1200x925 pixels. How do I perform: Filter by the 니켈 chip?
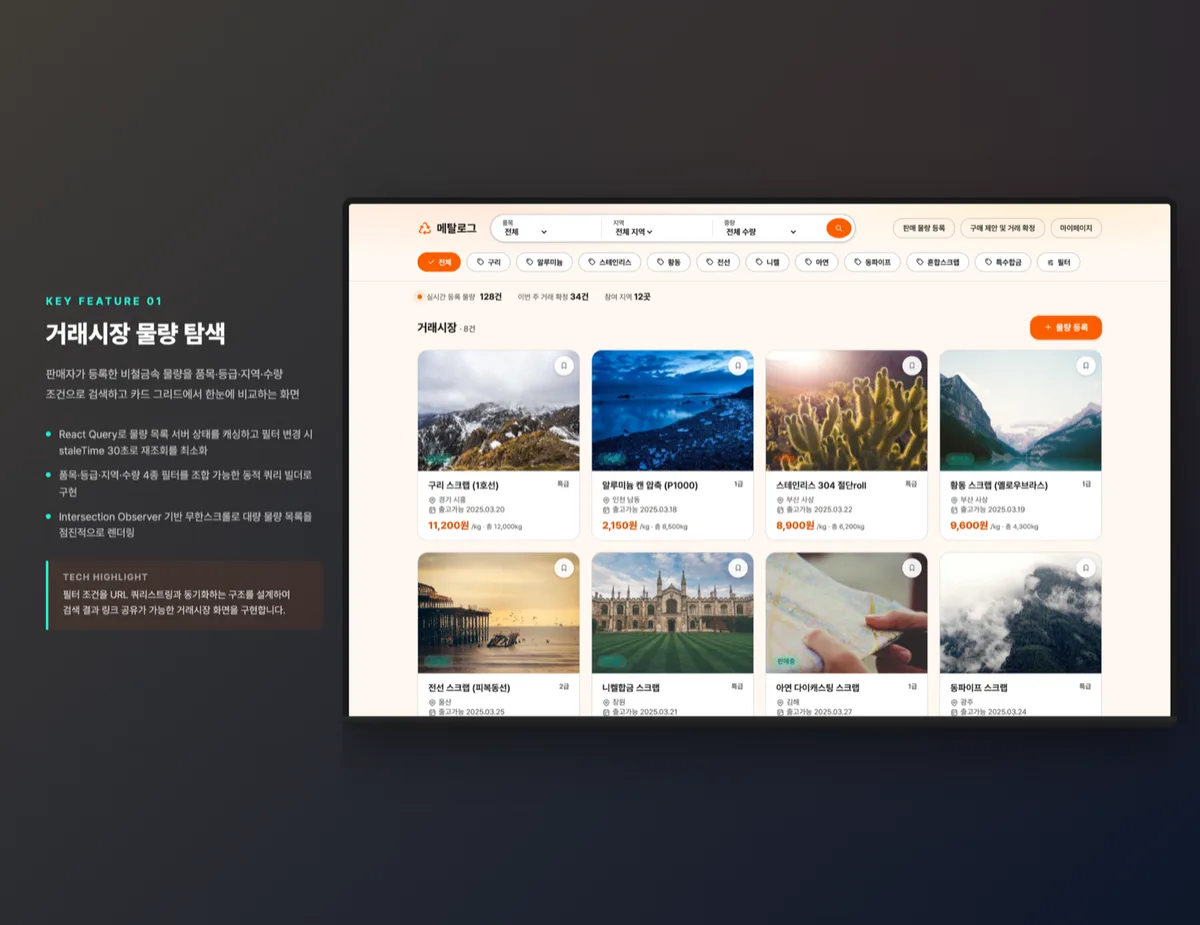pyautogui.click(x=768, y=262)
